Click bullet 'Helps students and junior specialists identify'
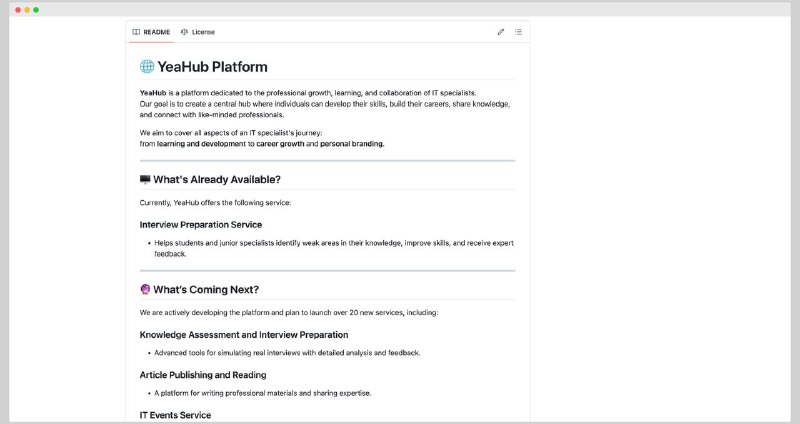 (334, 248)
